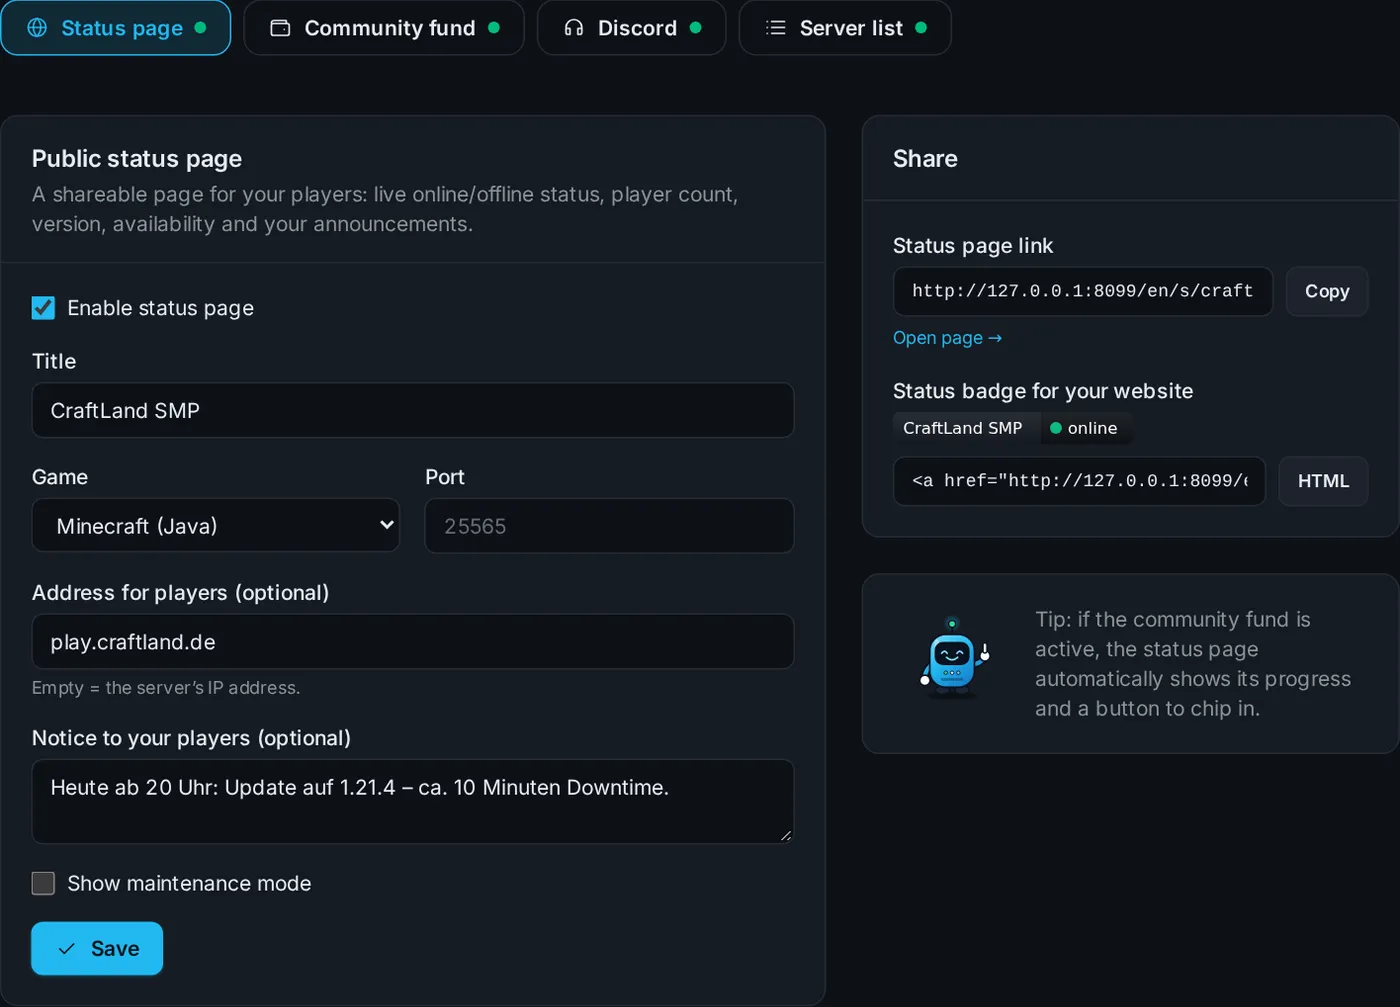This screenshot has height=1007, width=1400.
Task: Click the green dot on Community fund tab
Action: [x=494, y=28]
